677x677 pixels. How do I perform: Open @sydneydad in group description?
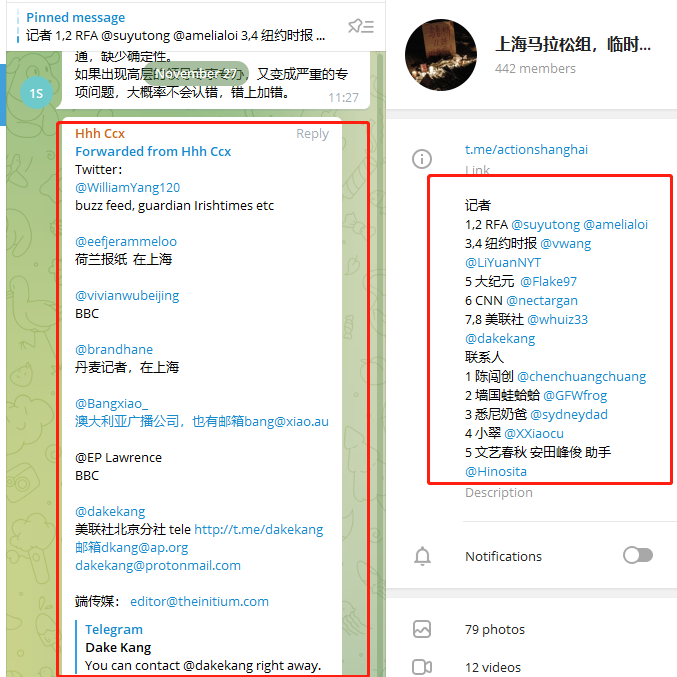569,414
